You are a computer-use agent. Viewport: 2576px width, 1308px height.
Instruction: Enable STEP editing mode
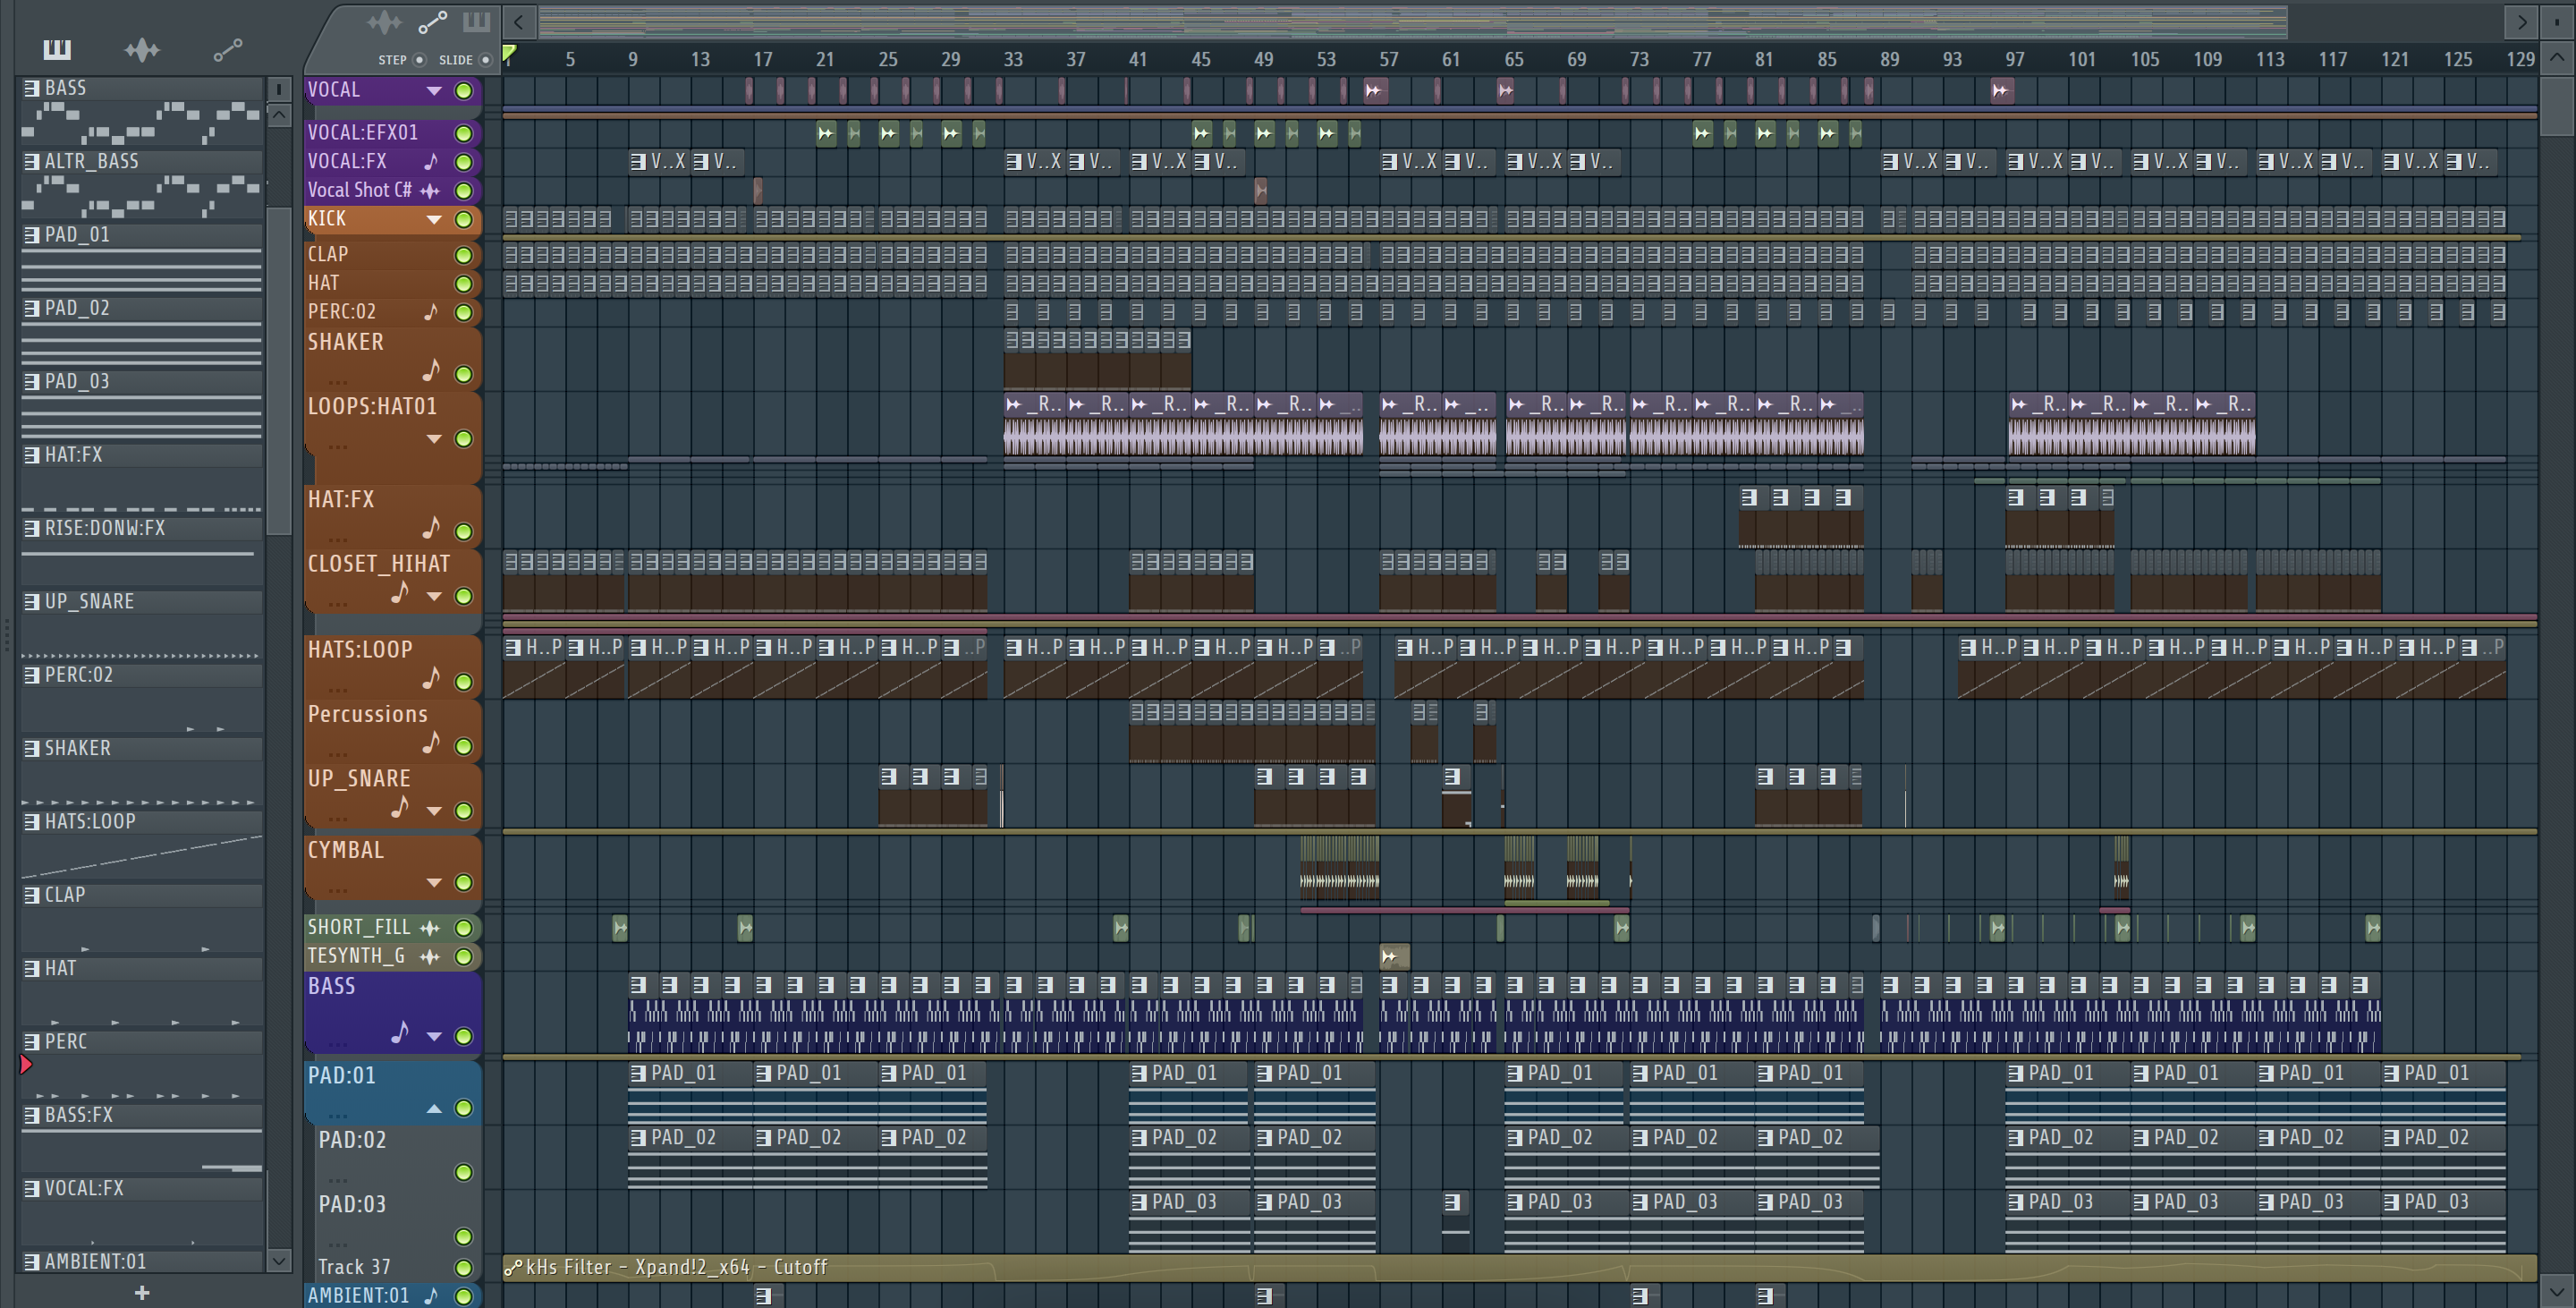pos(419,60)
